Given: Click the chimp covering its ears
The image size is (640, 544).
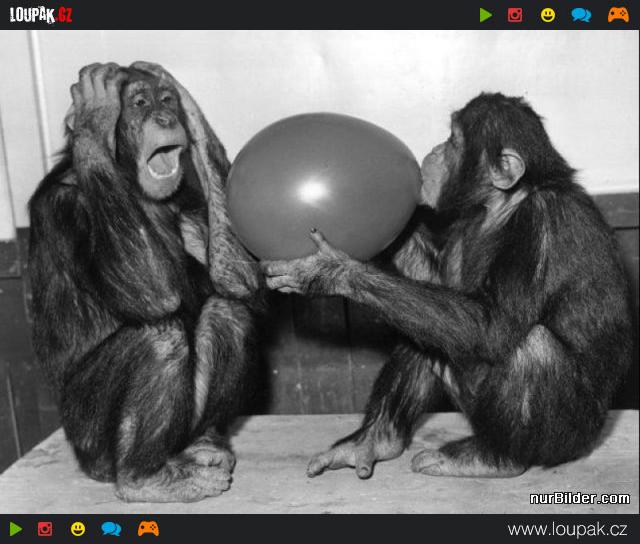Looking at the screenshot, I should pyautogui.click(x=140, y=300).
